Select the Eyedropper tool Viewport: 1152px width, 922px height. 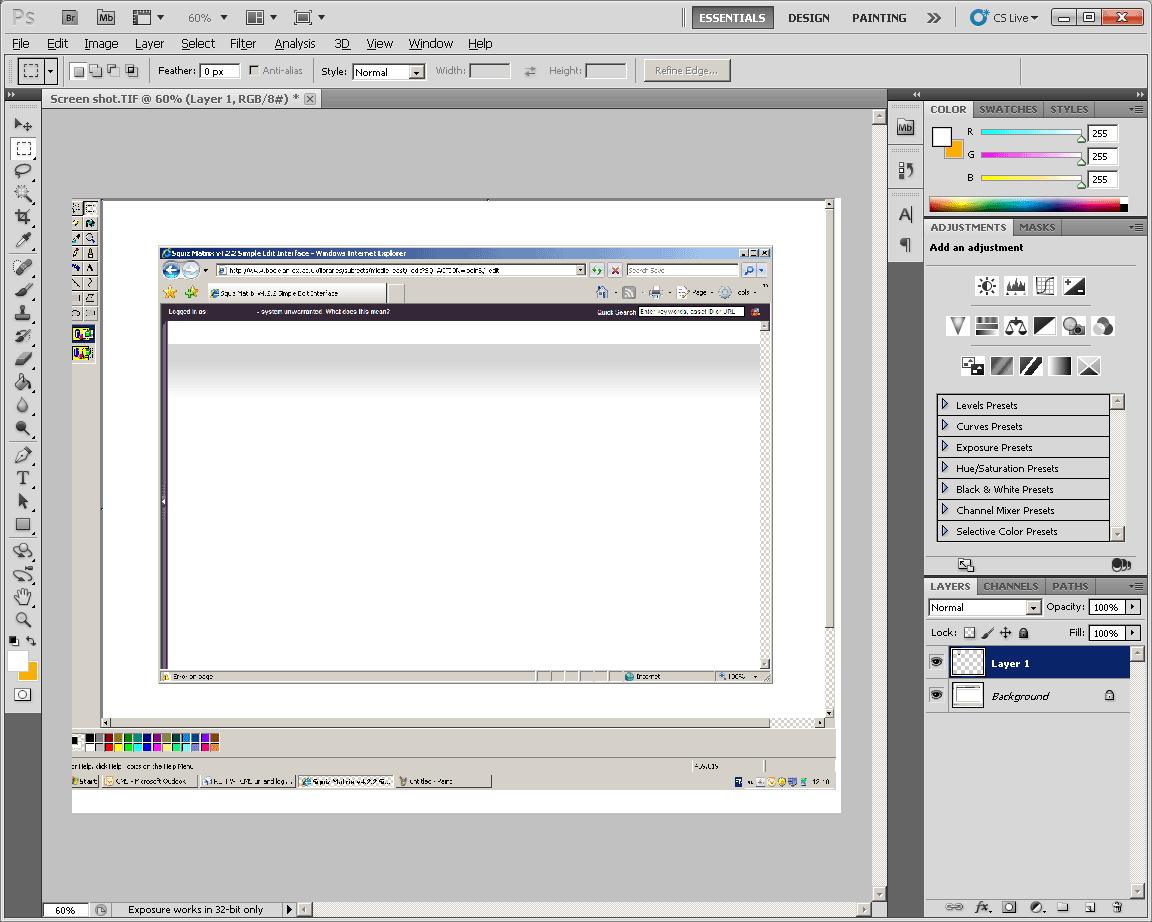click(x=23, y=240)
